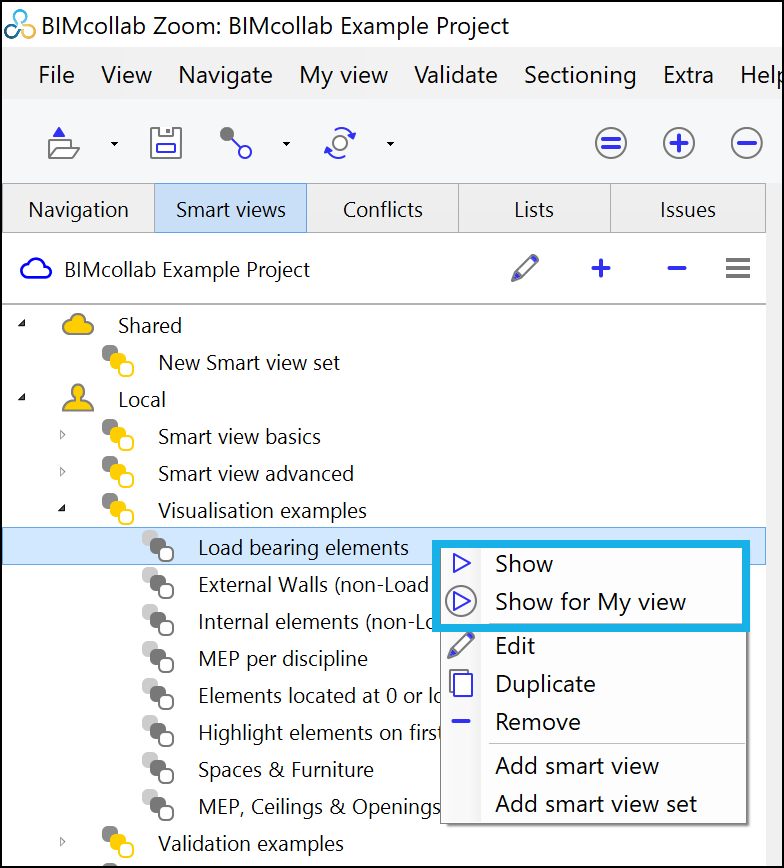
Task: Select the Smart views tab
Action: [230, 209]
